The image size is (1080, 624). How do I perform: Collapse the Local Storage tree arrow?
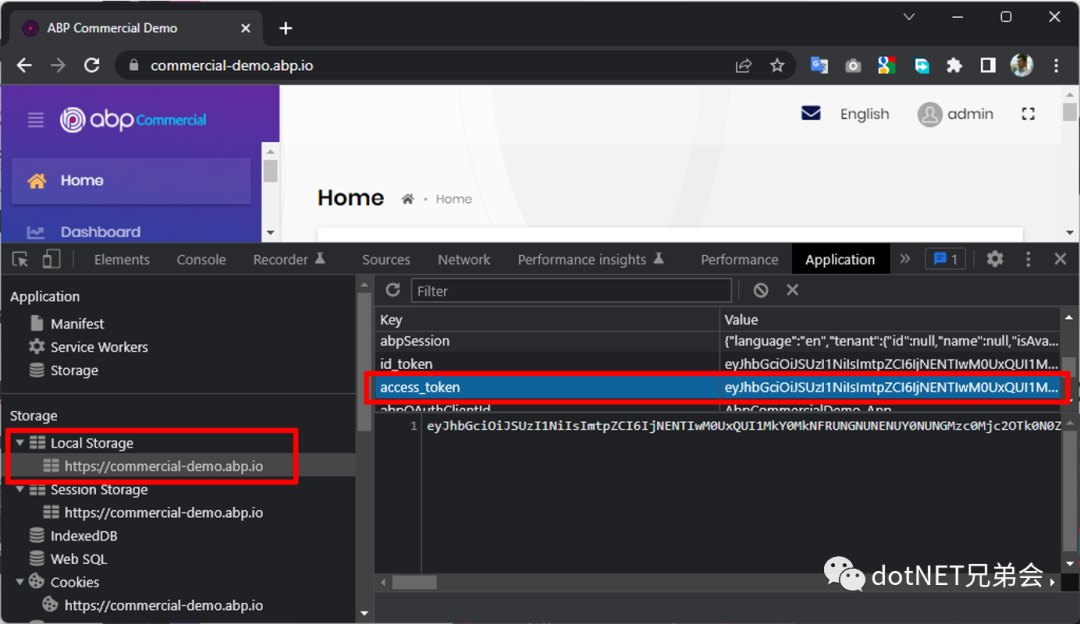pos(20,443)
